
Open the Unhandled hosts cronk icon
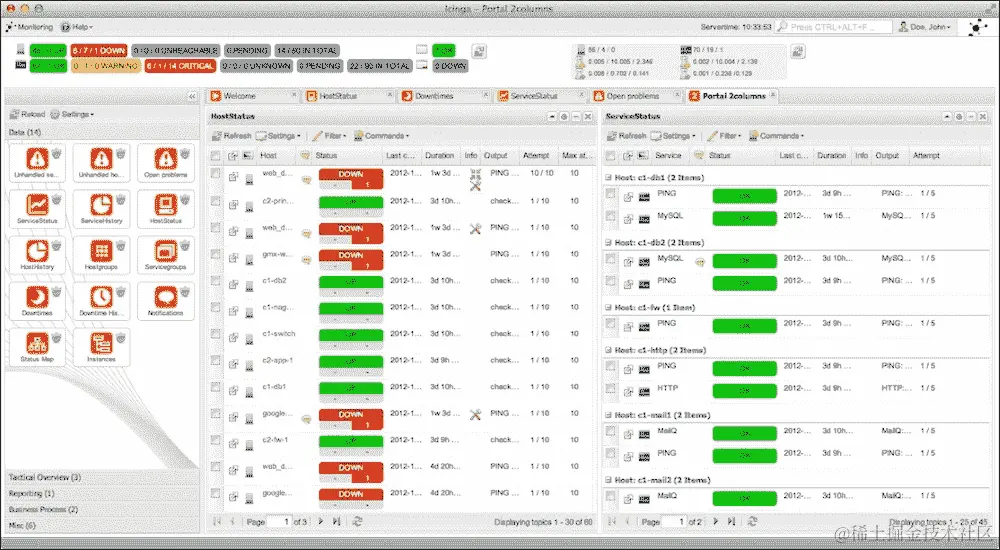click(x=101, y=158)
